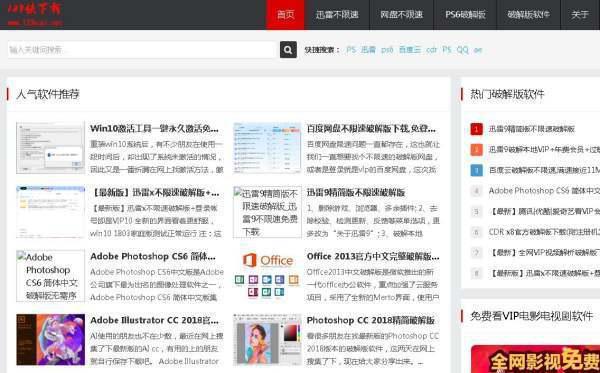Open the 迅雷9精简版 broken image thumbnail
This screenshot has height=373, width=600.
click(x=267, y=212)
